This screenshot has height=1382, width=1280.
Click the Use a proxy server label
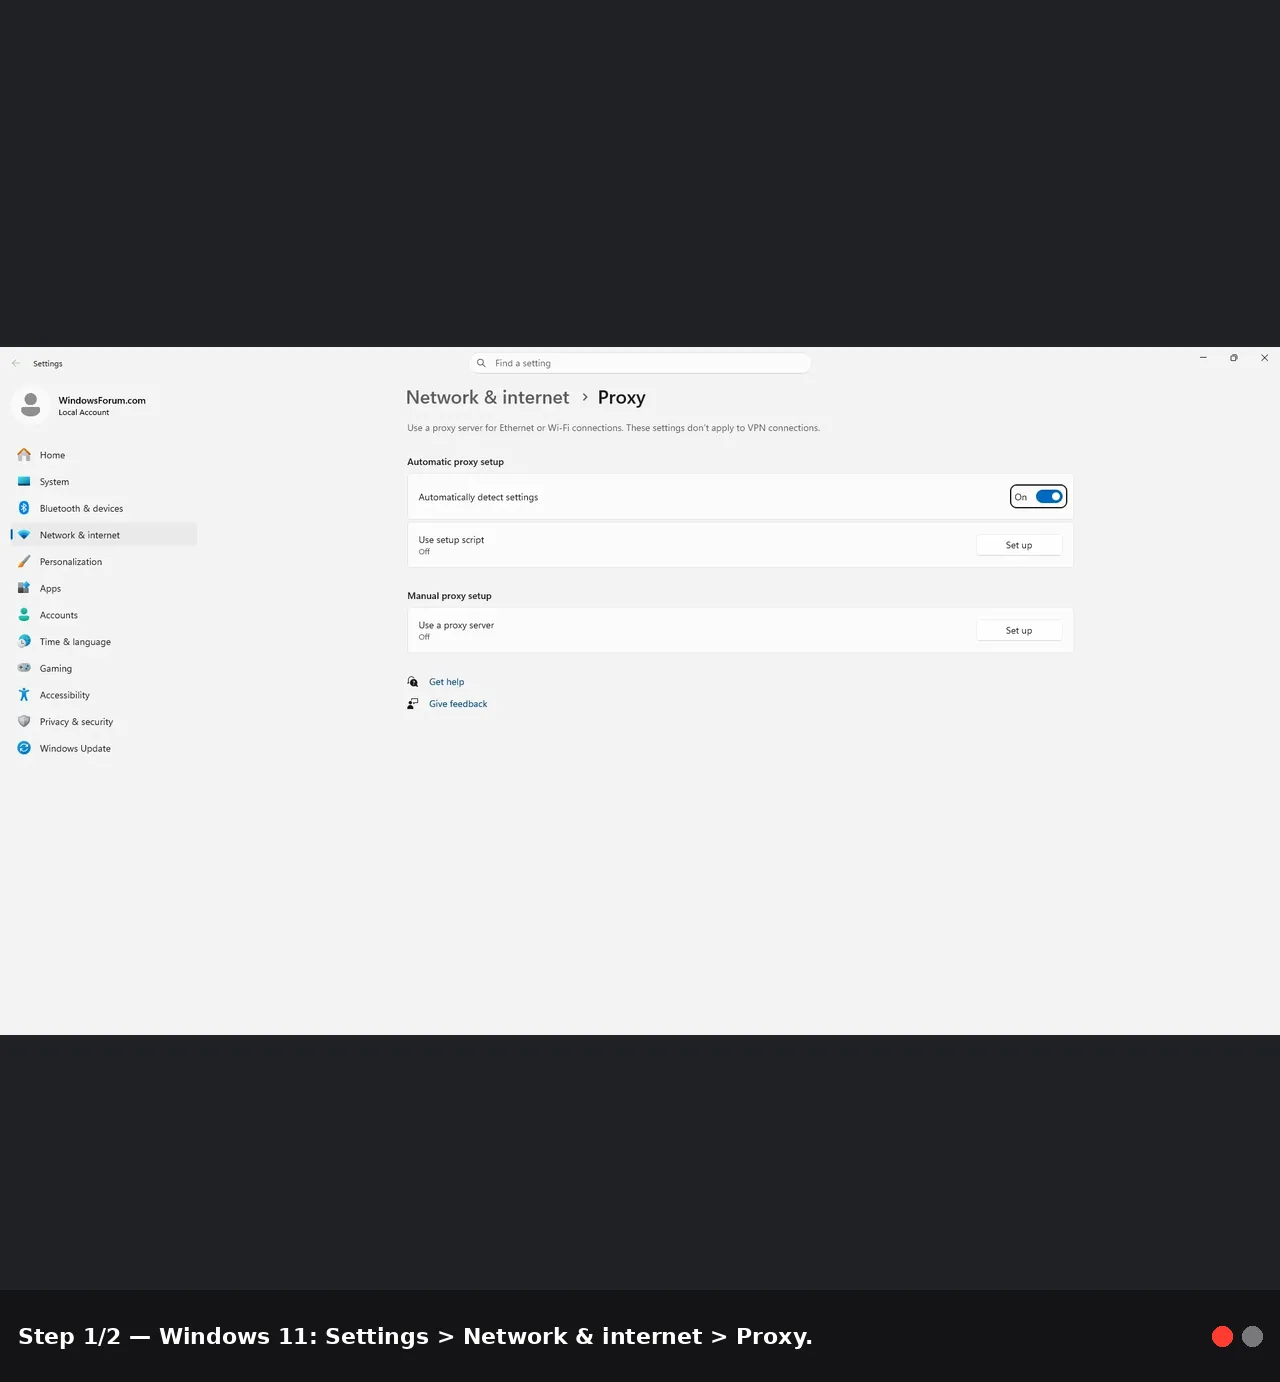coord(456,625)
